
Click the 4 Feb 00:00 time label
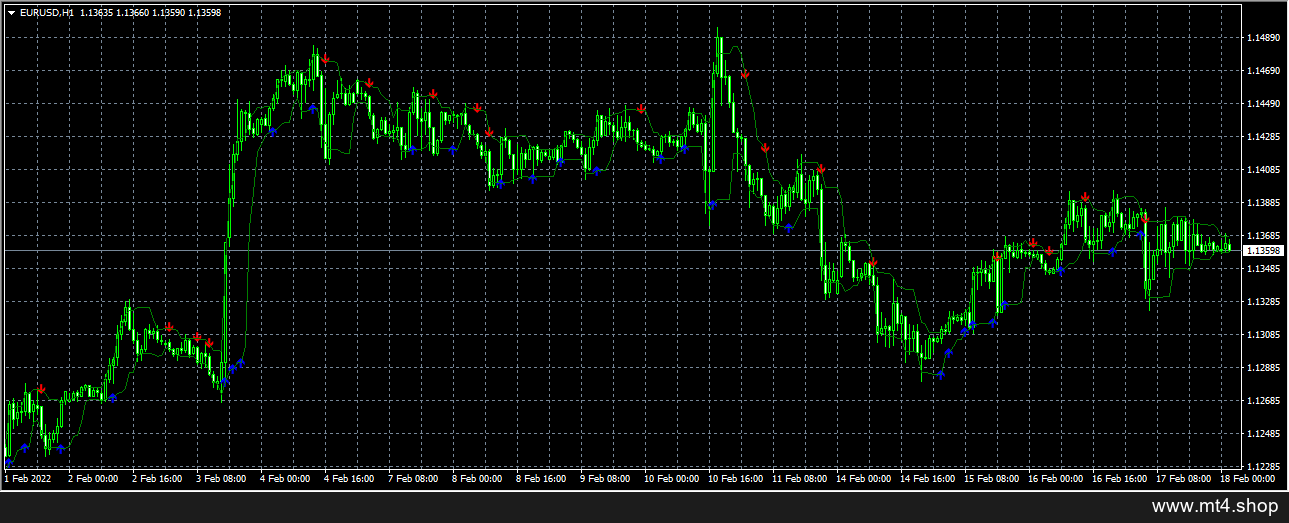pyautogui.click(x=285, y=479)
